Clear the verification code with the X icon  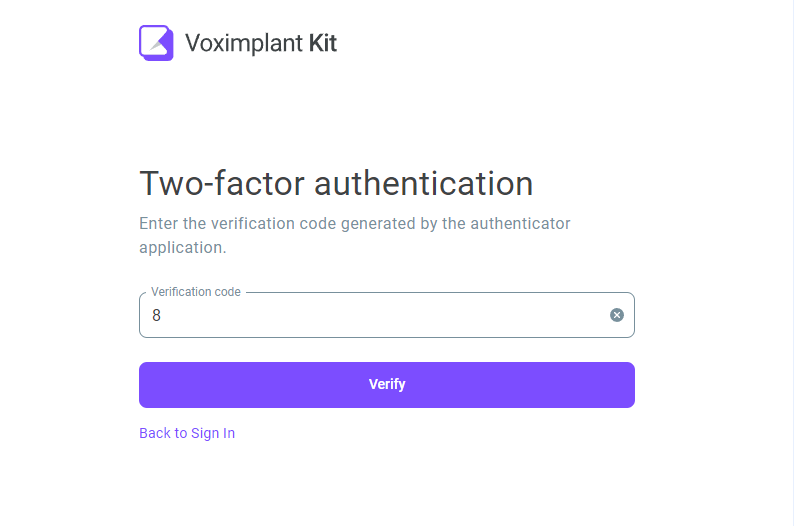(616, 315)
